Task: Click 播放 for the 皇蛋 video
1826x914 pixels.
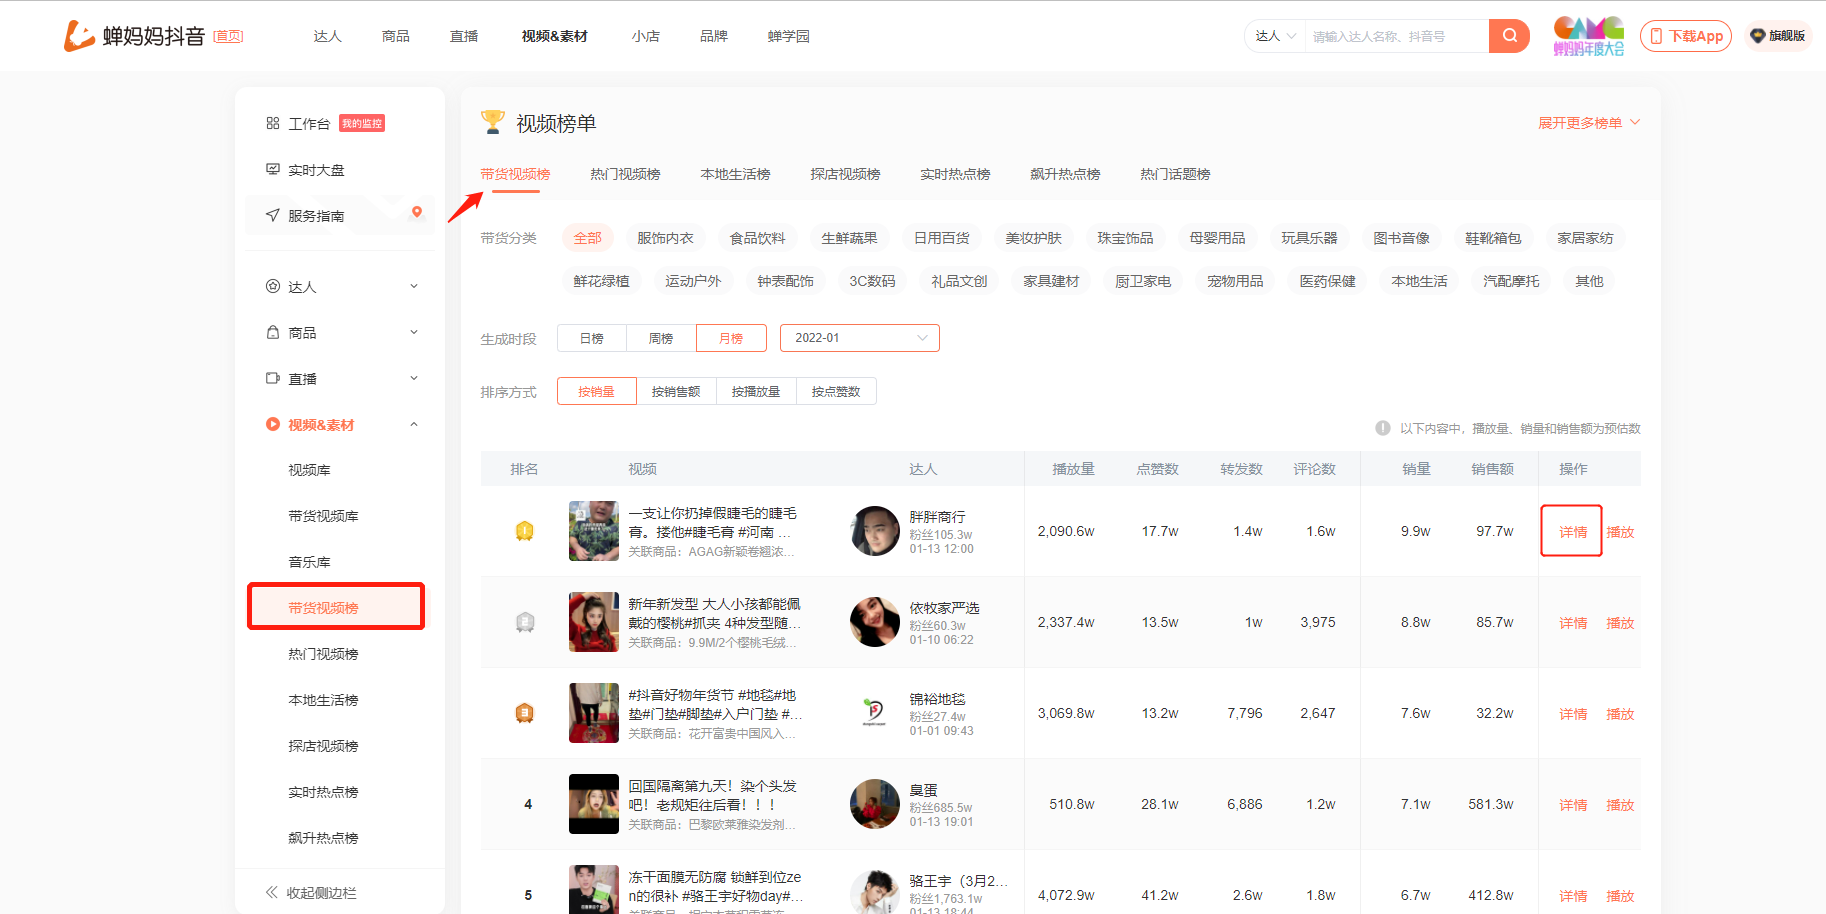Action: point(1620,805)
